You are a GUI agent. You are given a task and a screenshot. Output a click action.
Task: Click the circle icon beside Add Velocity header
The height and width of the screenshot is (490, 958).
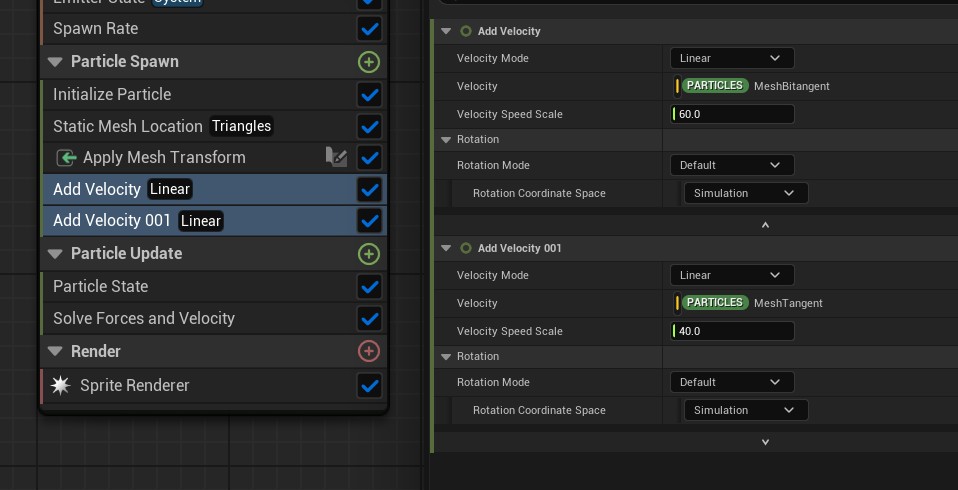[x=465, y=31]
